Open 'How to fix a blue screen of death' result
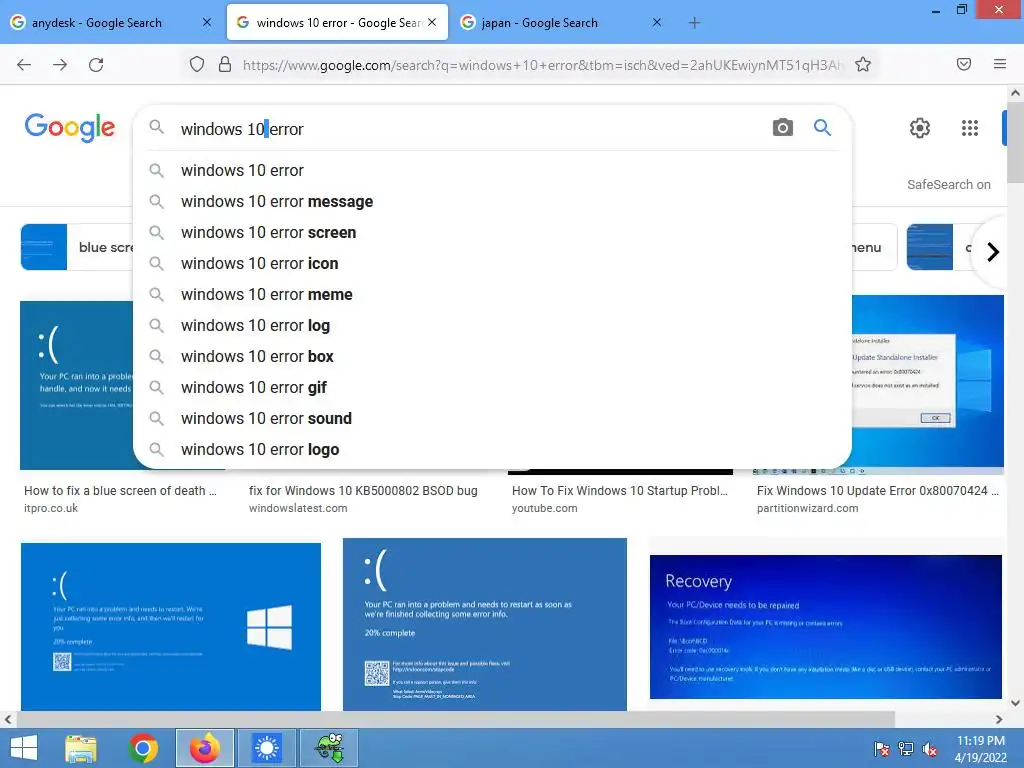1024x768 pixels. tap(120, 490)
